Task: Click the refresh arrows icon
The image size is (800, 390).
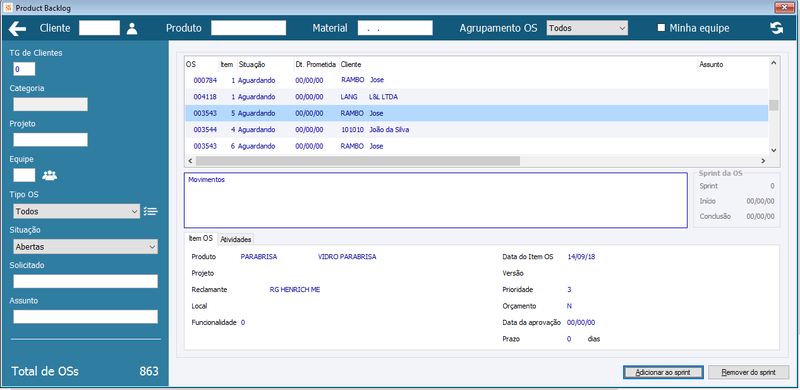Action: tap(777, 29)
